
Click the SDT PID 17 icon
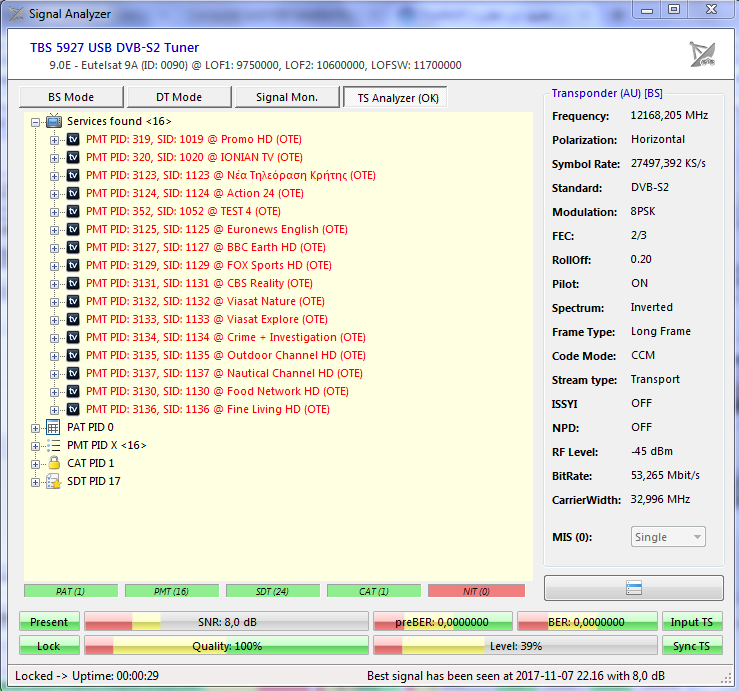(54, 481)
